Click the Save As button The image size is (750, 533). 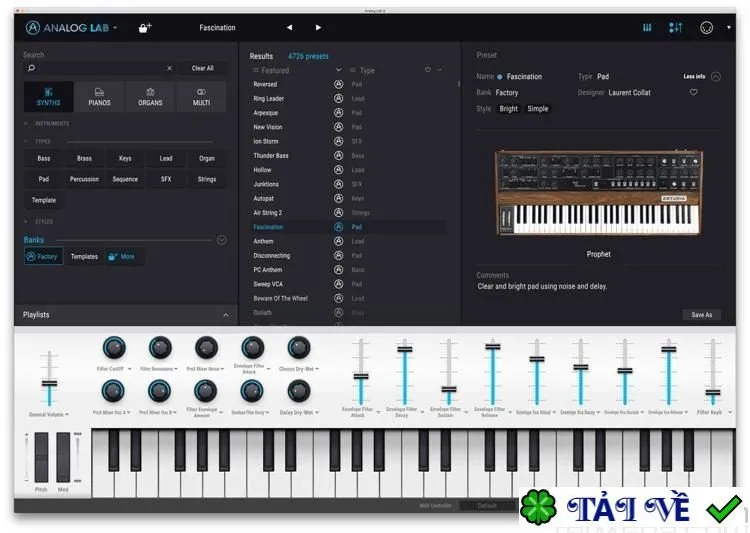[702, 315]
